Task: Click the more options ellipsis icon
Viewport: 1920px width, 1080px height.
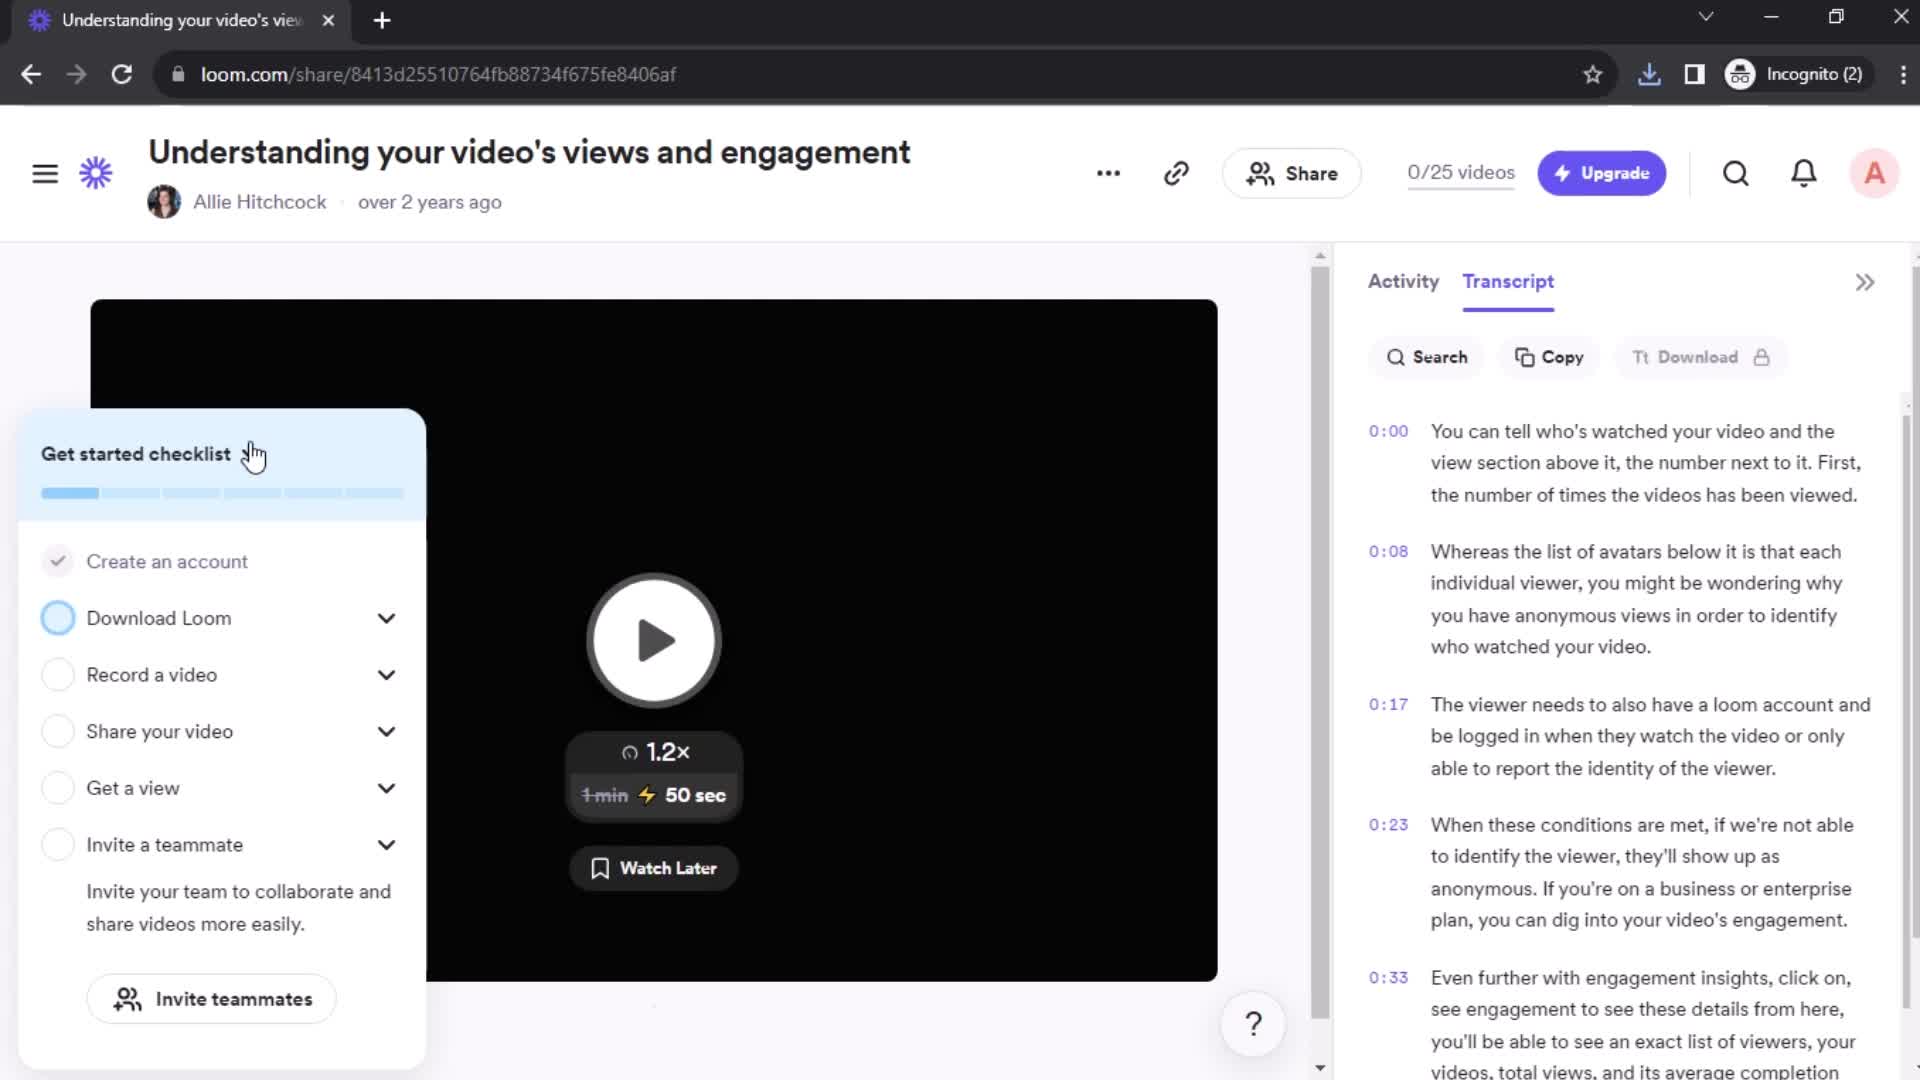Action: point(1108,173)
